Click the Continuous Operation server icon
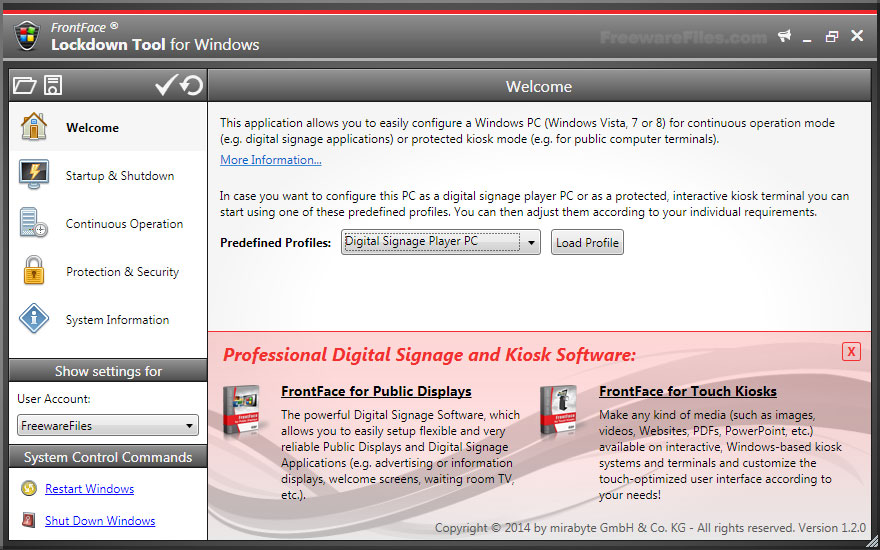 pyautogui.click(x=33, y=223)
